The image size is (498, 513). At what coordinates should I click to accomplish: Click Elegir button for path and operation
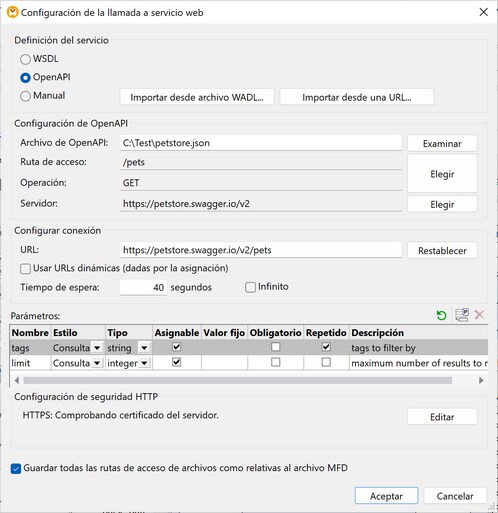pos(442,174)
